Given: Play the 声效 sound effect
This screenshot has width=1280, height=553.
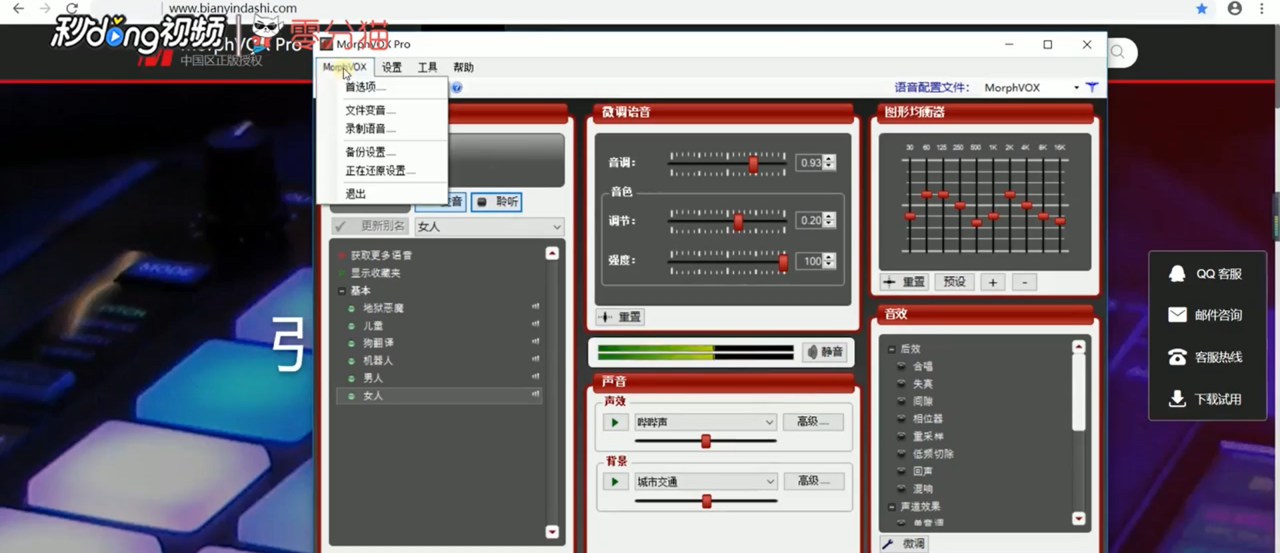Looking at the screenshot, I should click(615, 423).
